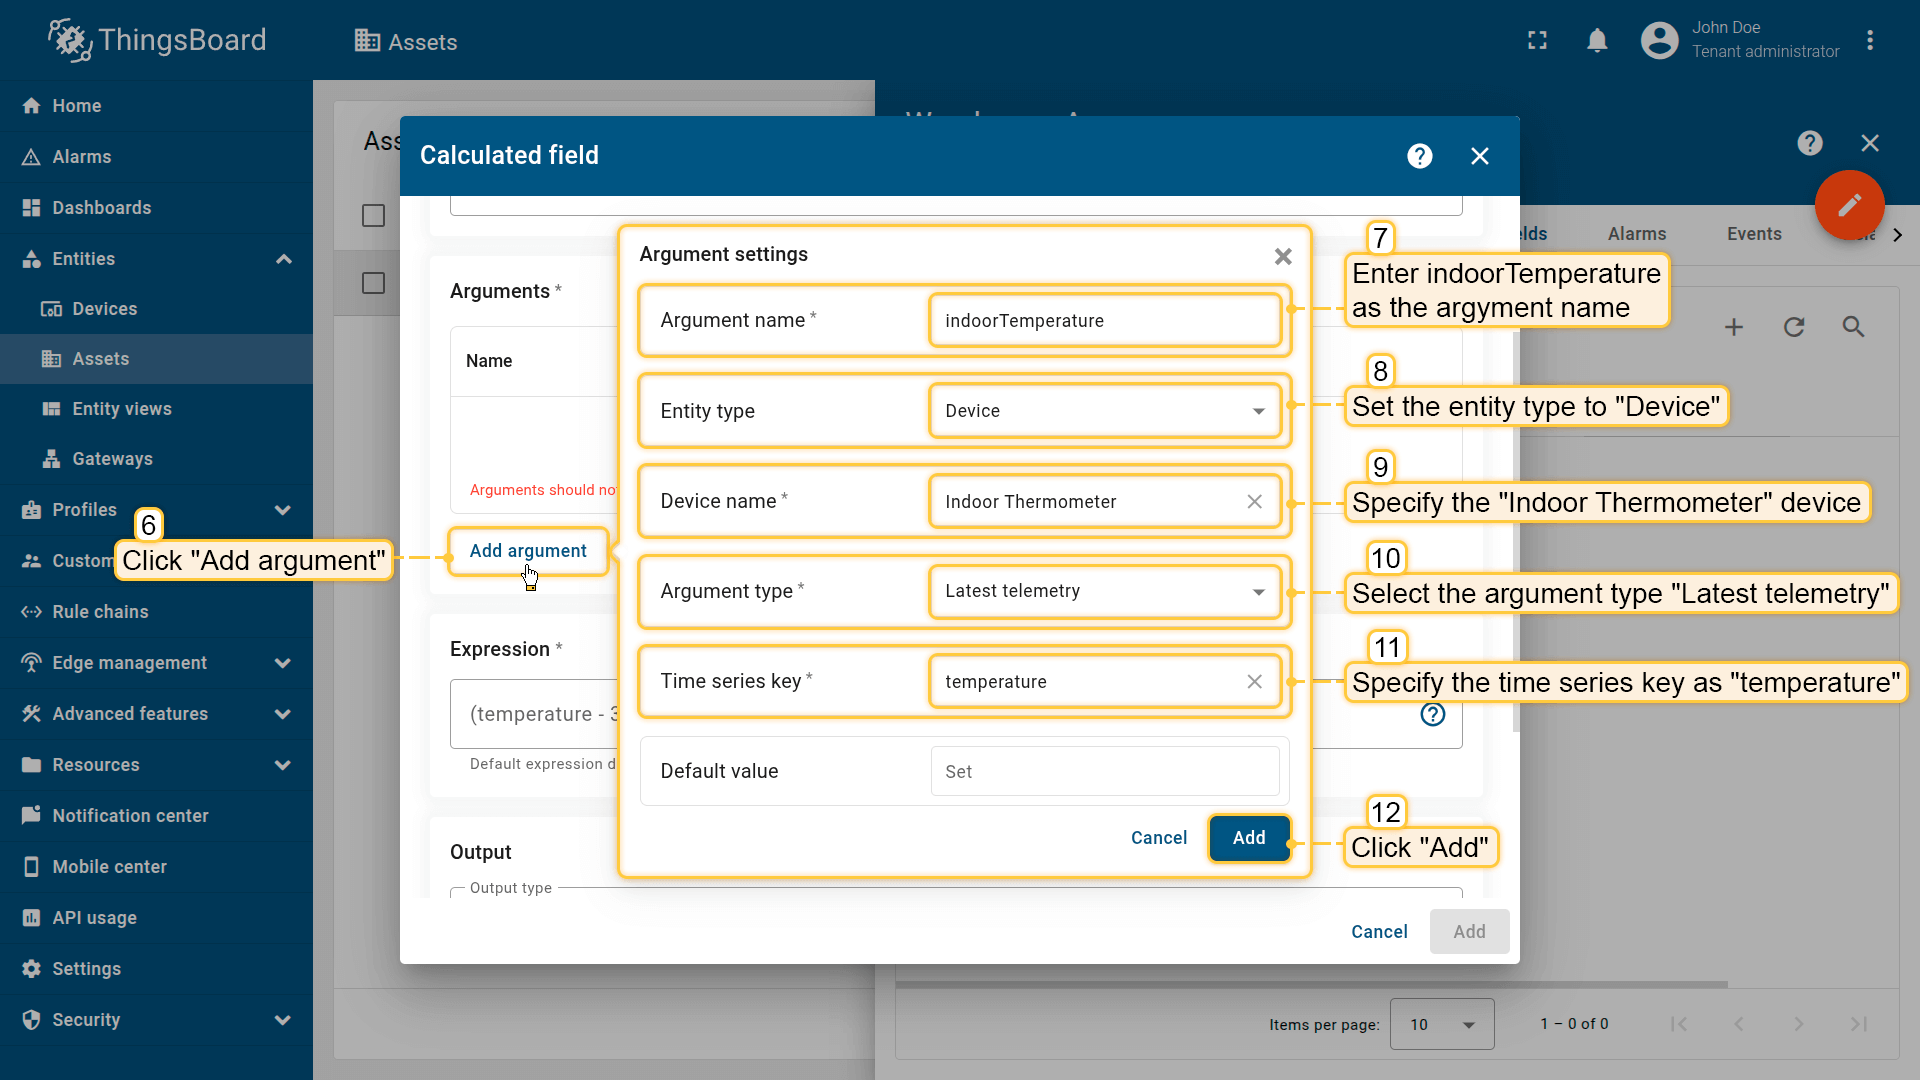The image size is (1920, 1080).
Task: Click the Add button in Argument settings
Action: (1248, 838)
